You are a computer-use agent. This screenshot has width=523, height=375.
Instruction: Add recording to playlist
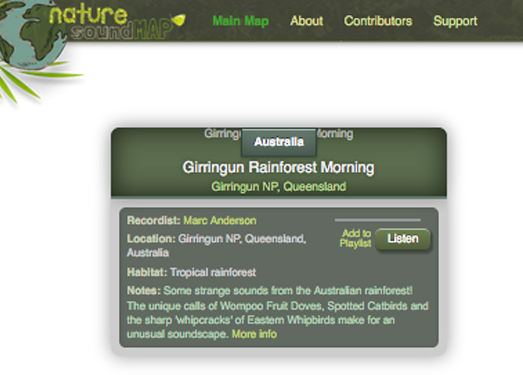coord(356,238)
